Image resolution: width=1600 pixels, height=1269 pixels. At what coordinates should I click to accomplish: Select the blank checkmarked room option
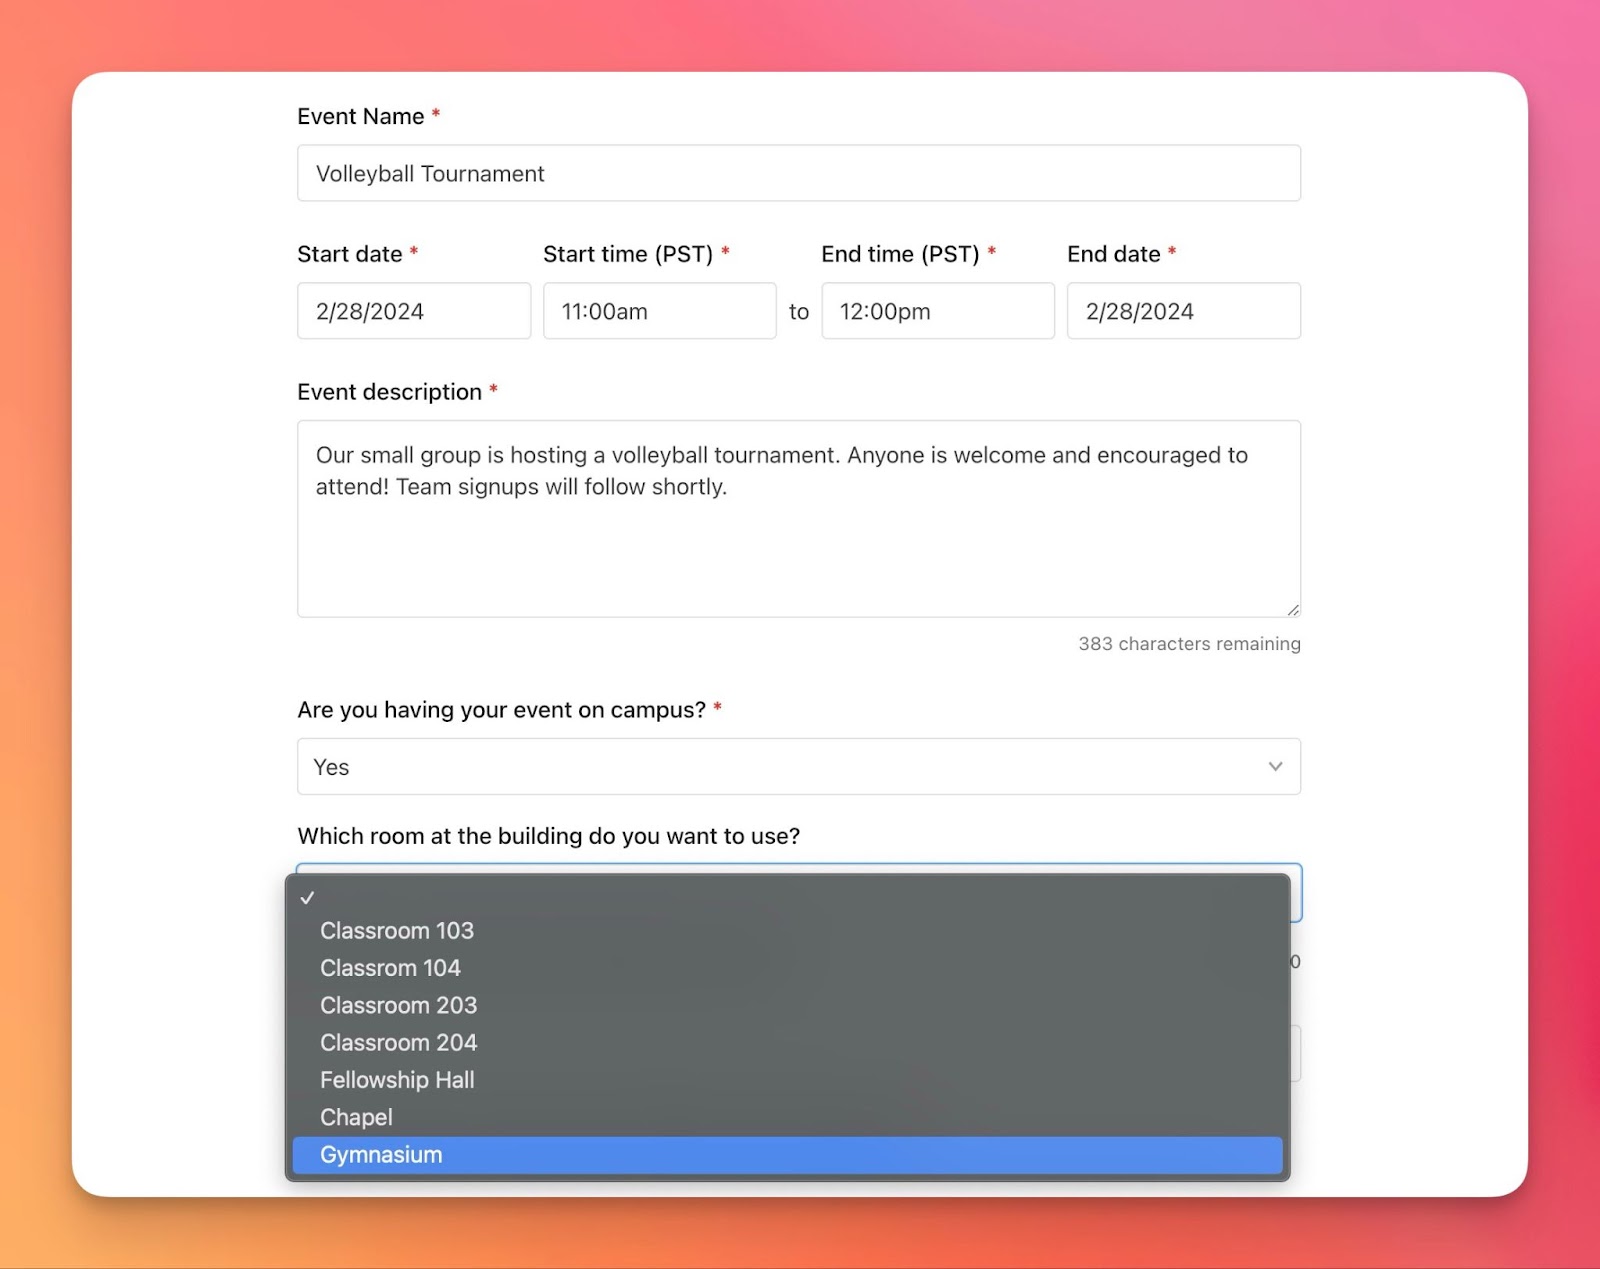click(786, 897)
